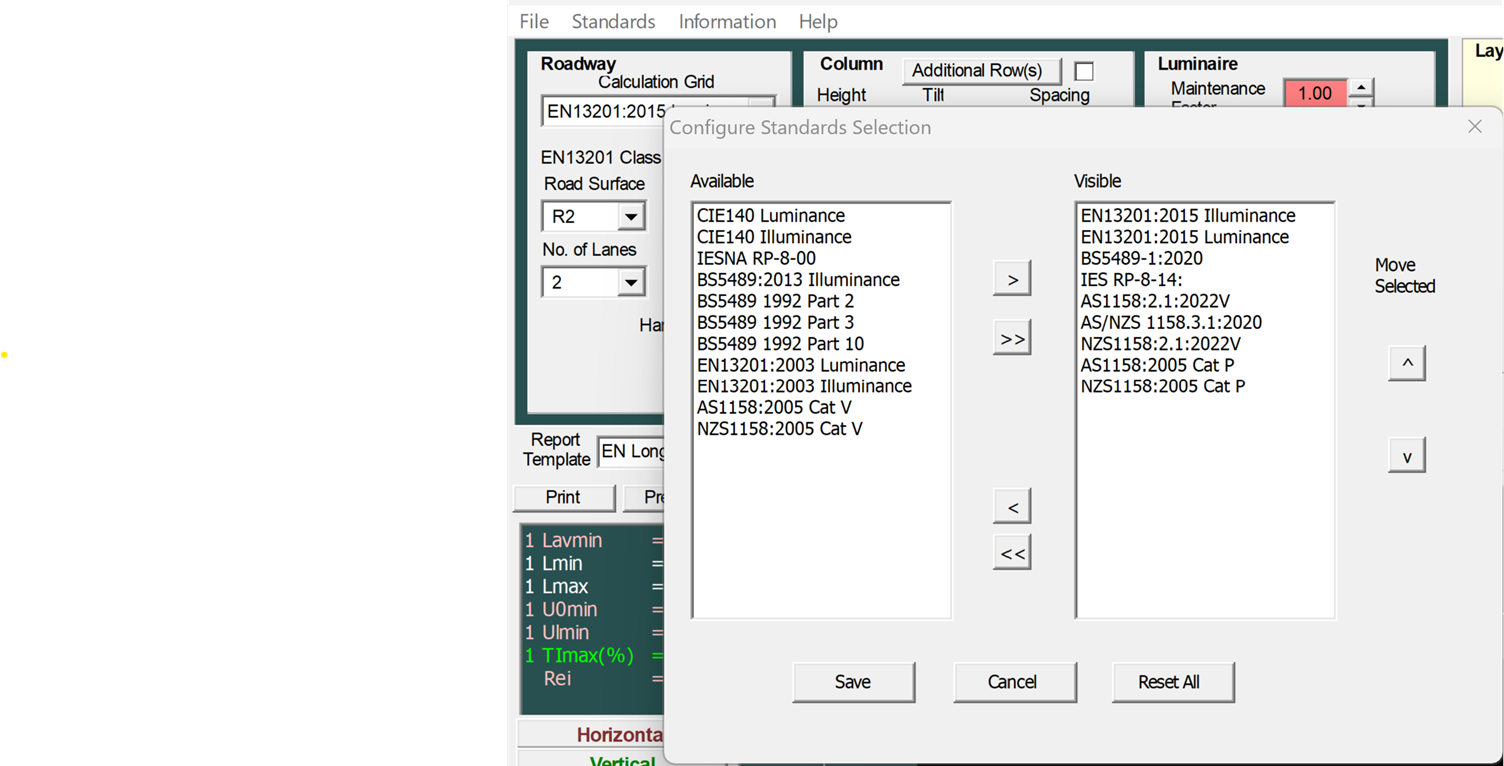
Task: Select CIE140 Luminance in Available list
Action: [x=770, y=216]
